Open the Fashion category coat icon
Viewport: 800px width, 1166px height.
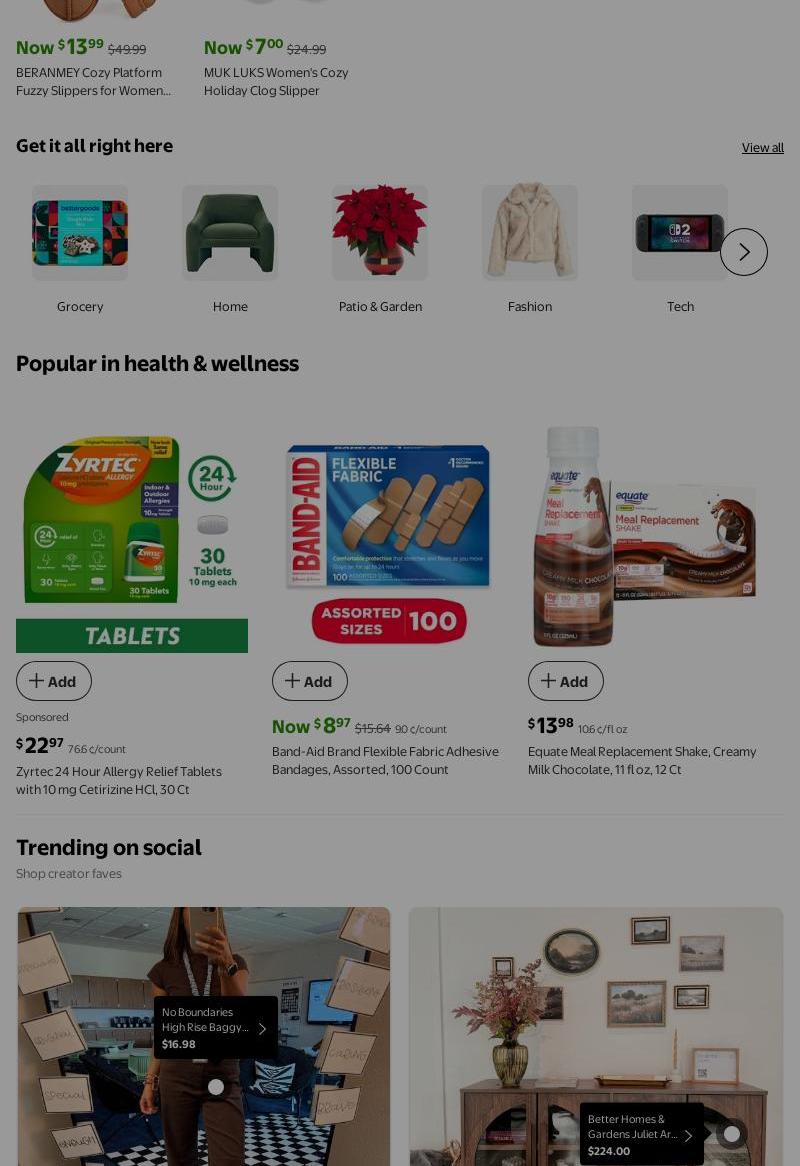click(x=529, y=233)
